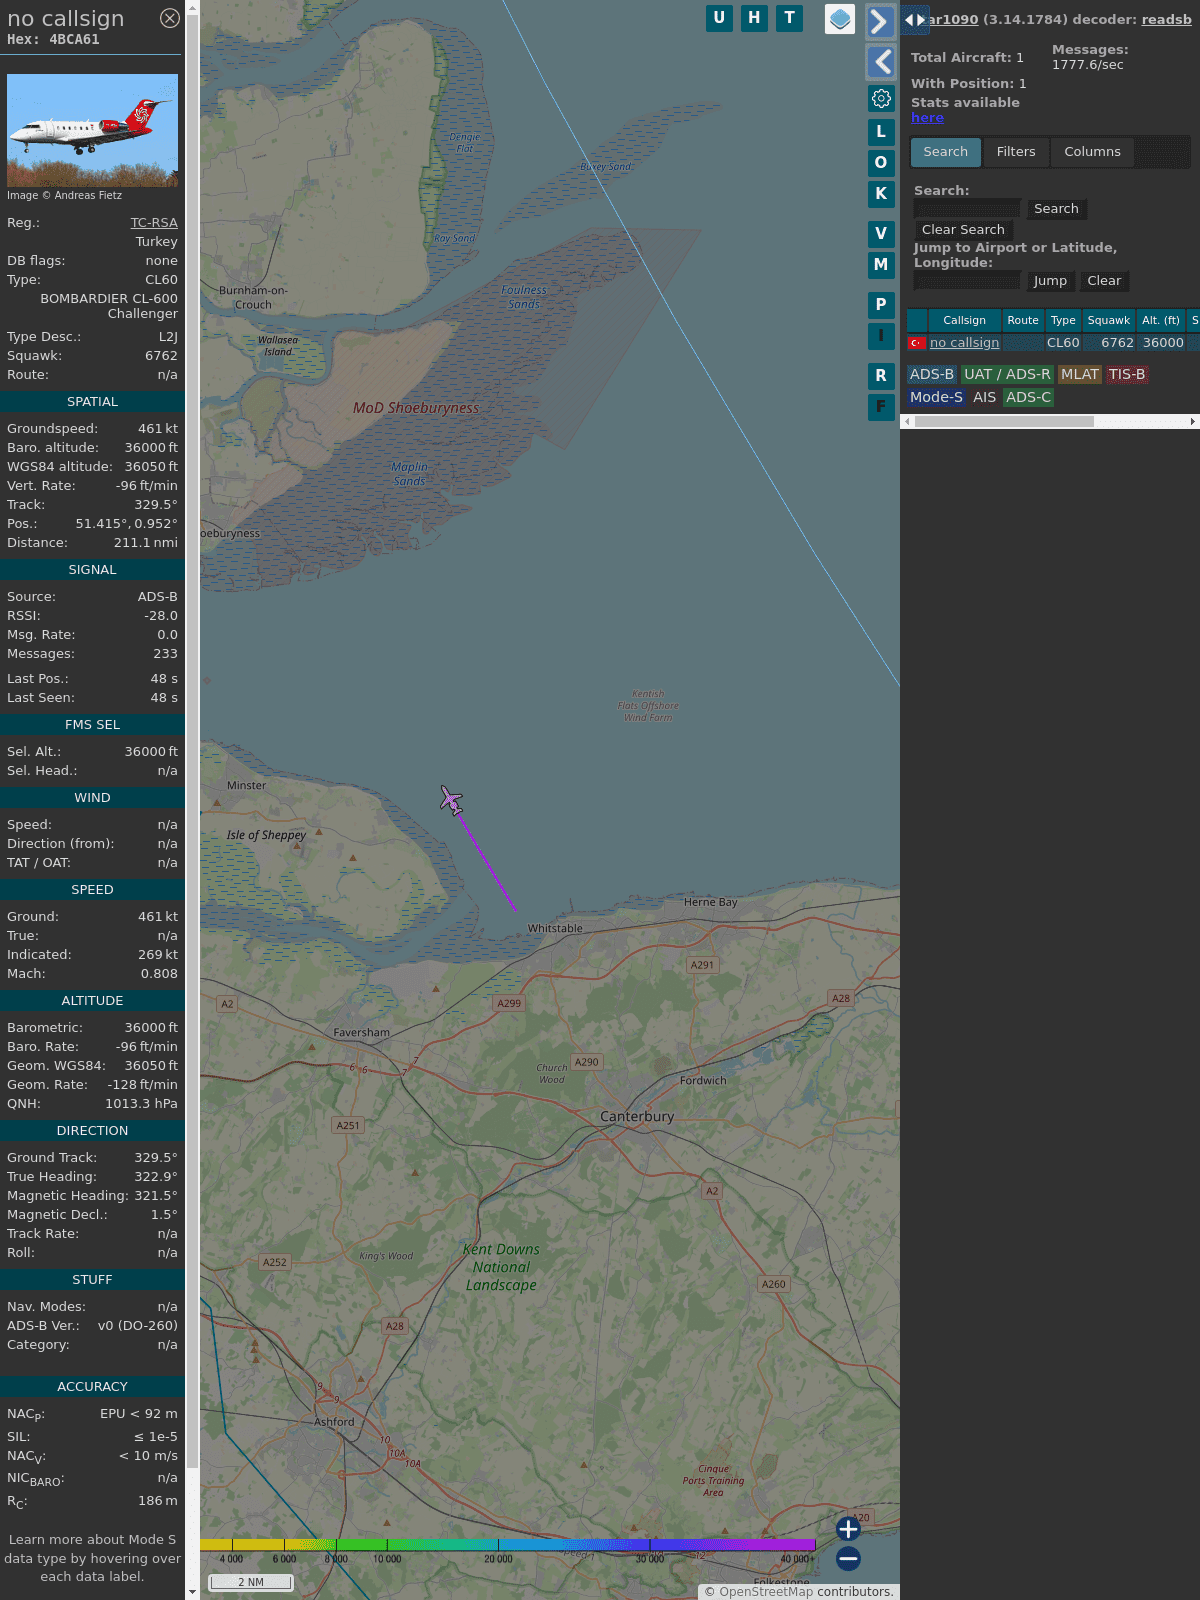Toggle the P map button
This screenshot has width=1200, height=1600.
click(x=881, y=304)
